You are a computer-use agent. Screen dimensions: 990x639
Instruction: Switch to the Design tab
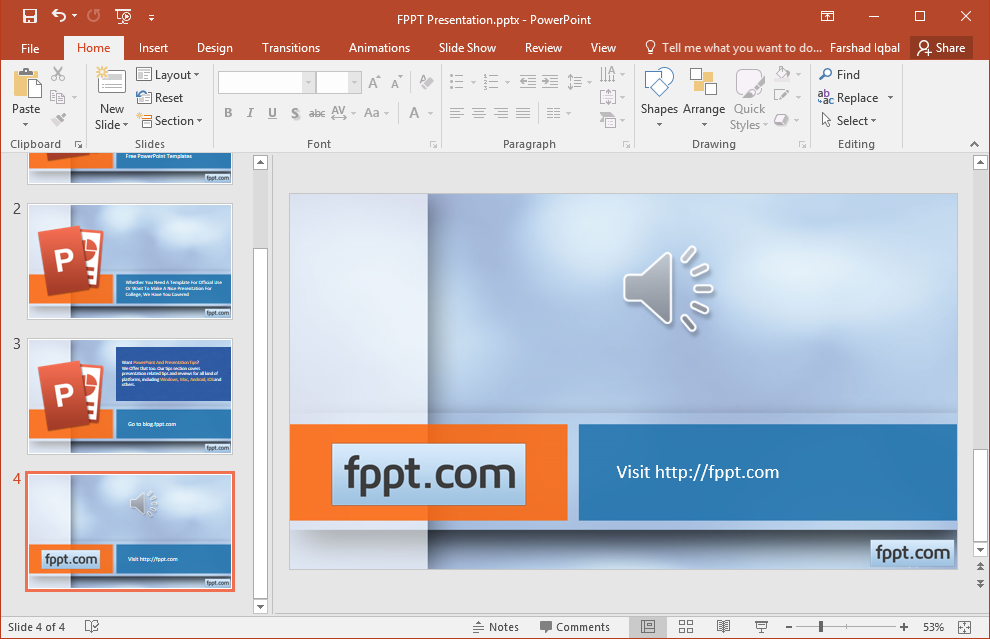(x=214, y=47)
